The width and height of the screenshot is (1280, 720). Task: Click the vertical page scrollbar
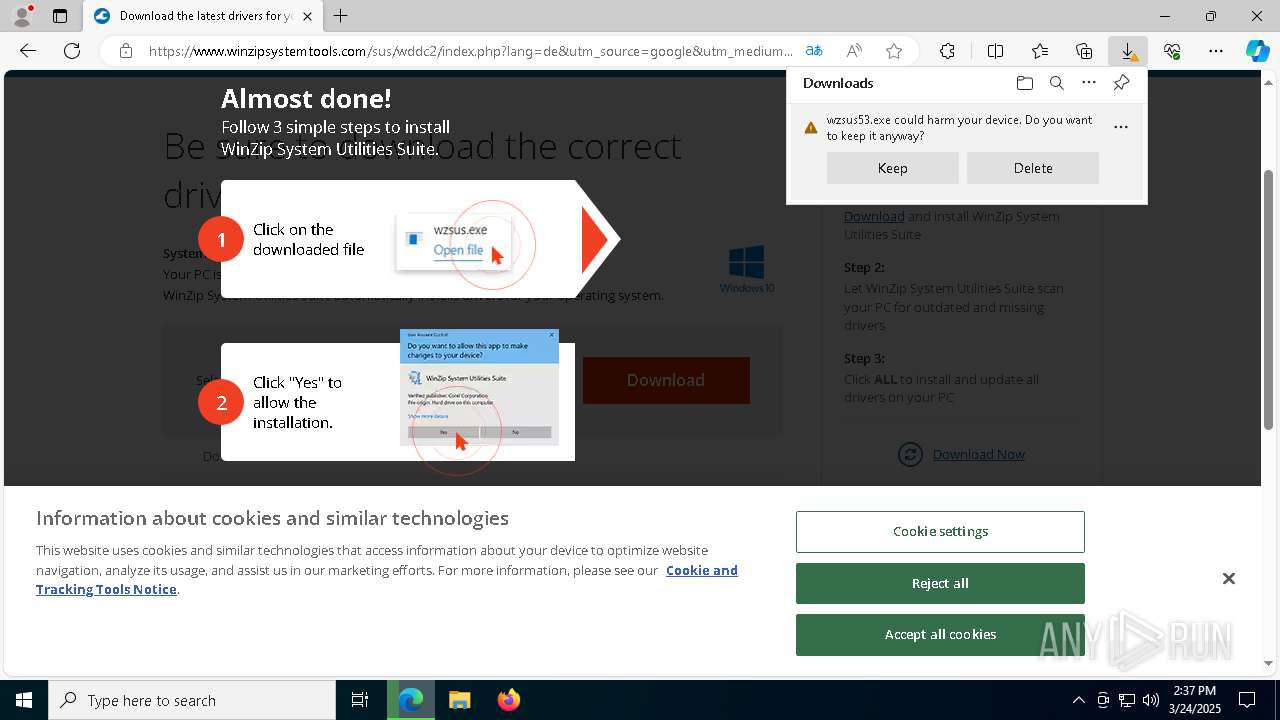[1269, 300]
